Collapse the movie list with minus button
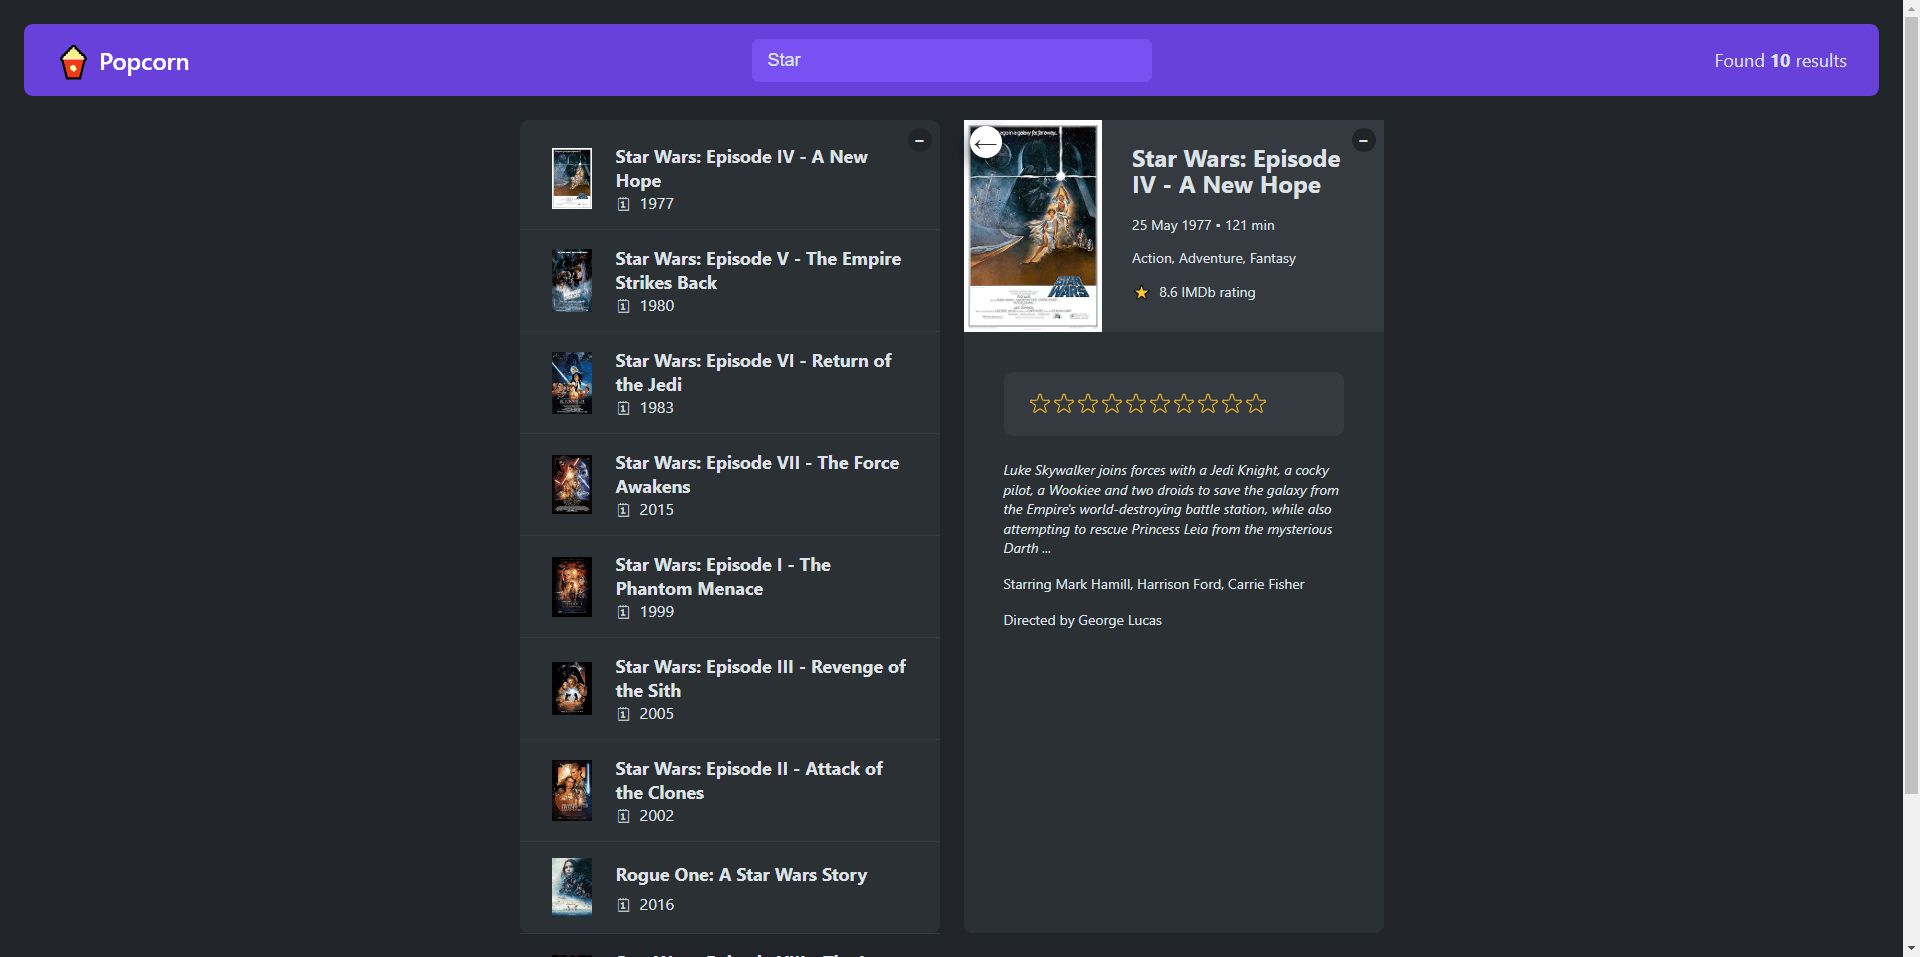 point(919,140)
